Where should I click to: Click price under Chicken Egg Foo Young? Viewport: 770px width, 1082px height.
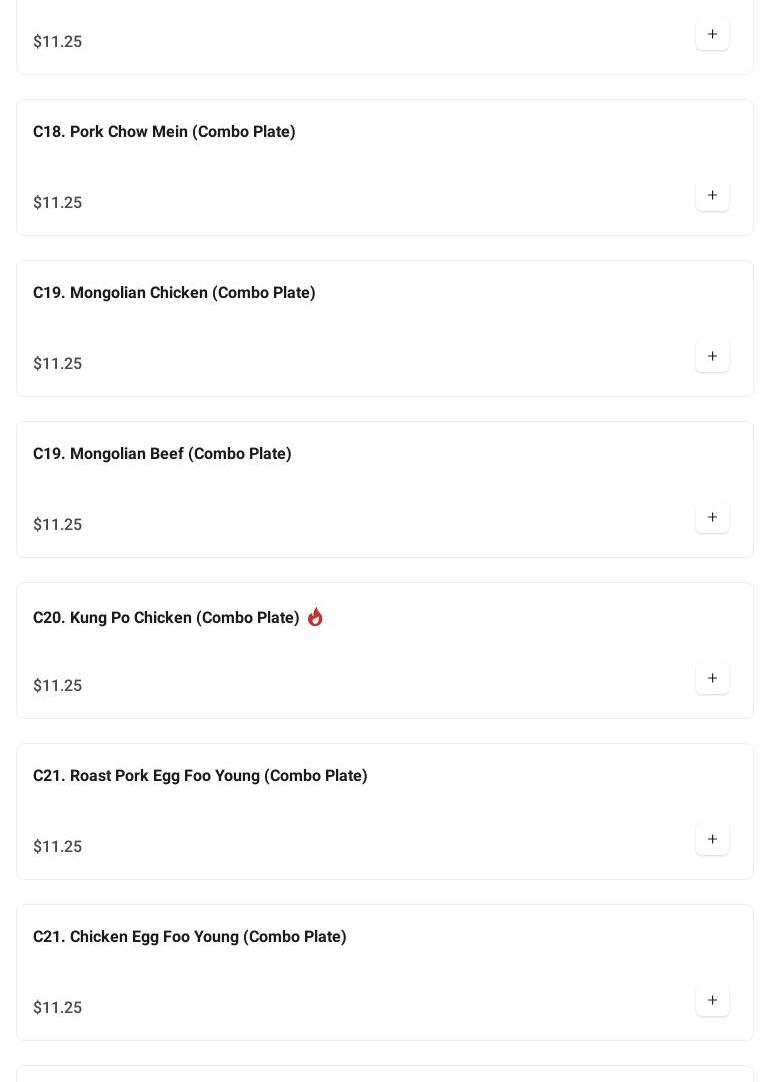58,1008
